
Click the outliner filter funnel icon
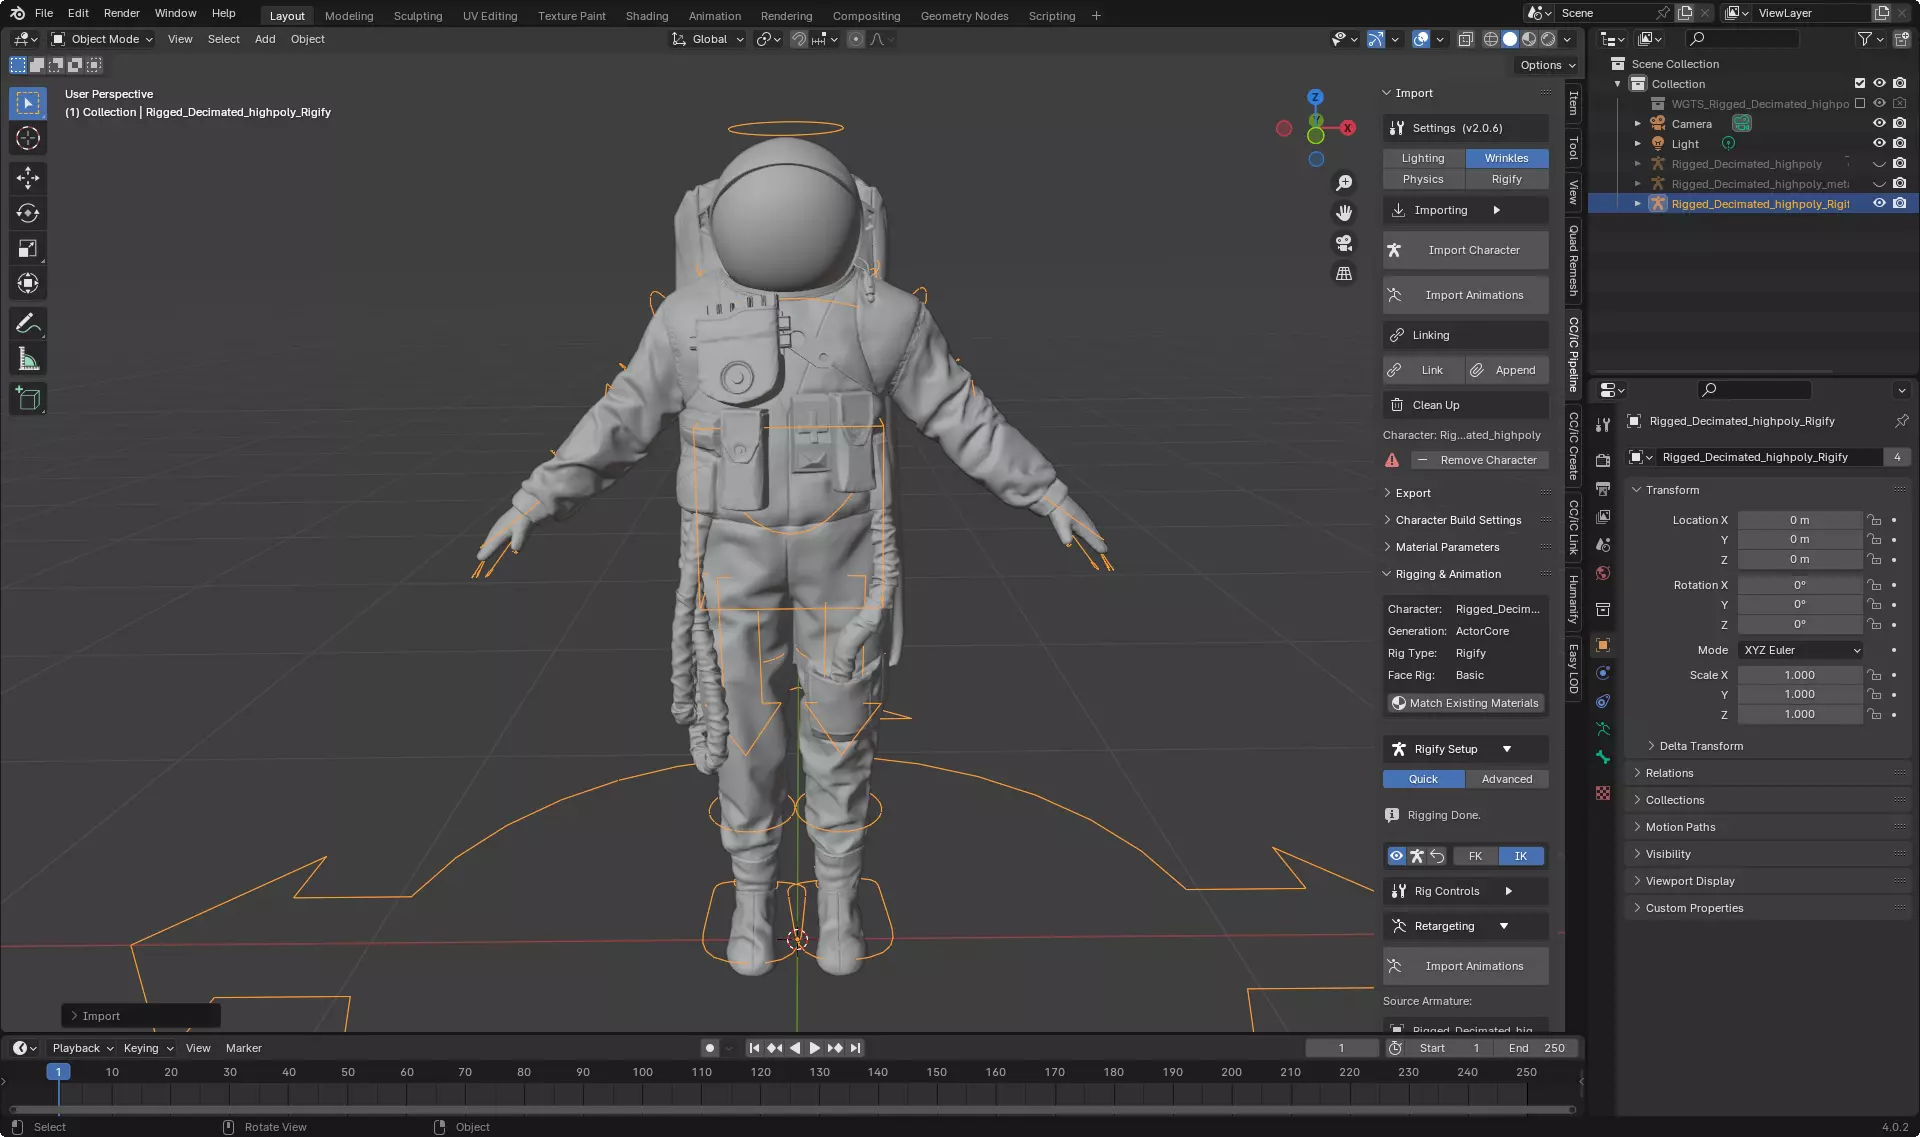pos(1865,39)
